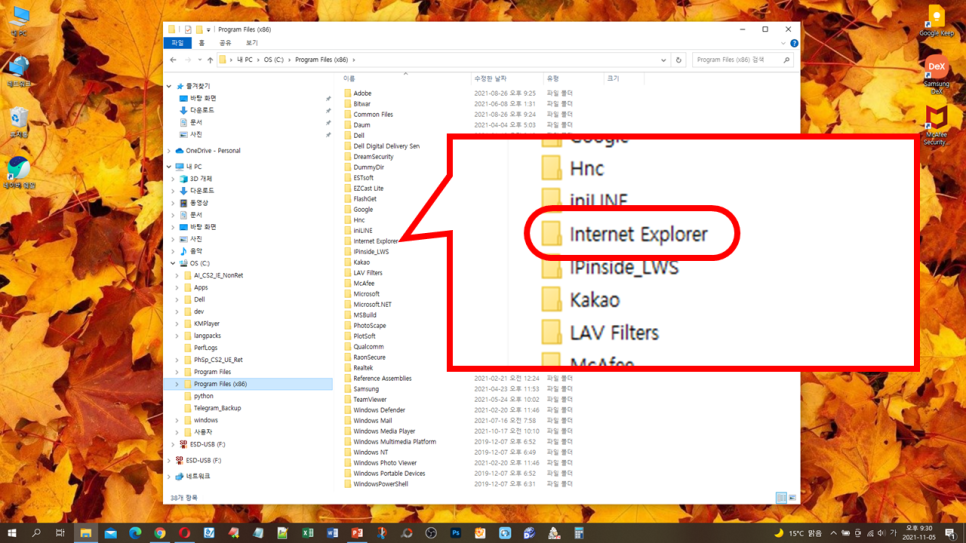
Task: Select 바탕 화면 under 즐겨찾기
Action: 203,98
